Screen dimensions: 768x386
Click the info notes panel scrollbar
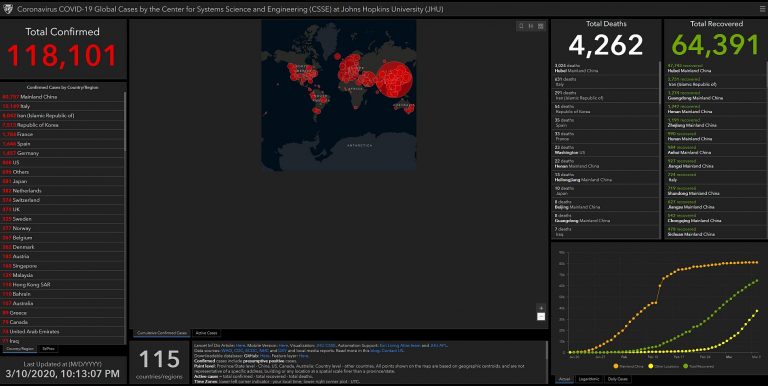coord(547,351)
